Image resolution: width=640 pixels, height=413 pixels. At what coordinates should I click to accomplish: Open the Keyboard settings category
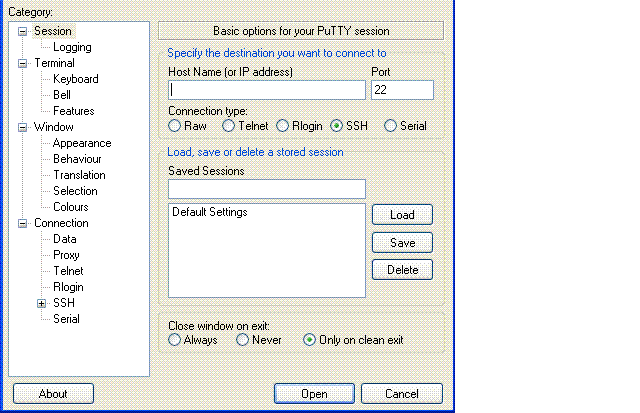tap(76, 79)
